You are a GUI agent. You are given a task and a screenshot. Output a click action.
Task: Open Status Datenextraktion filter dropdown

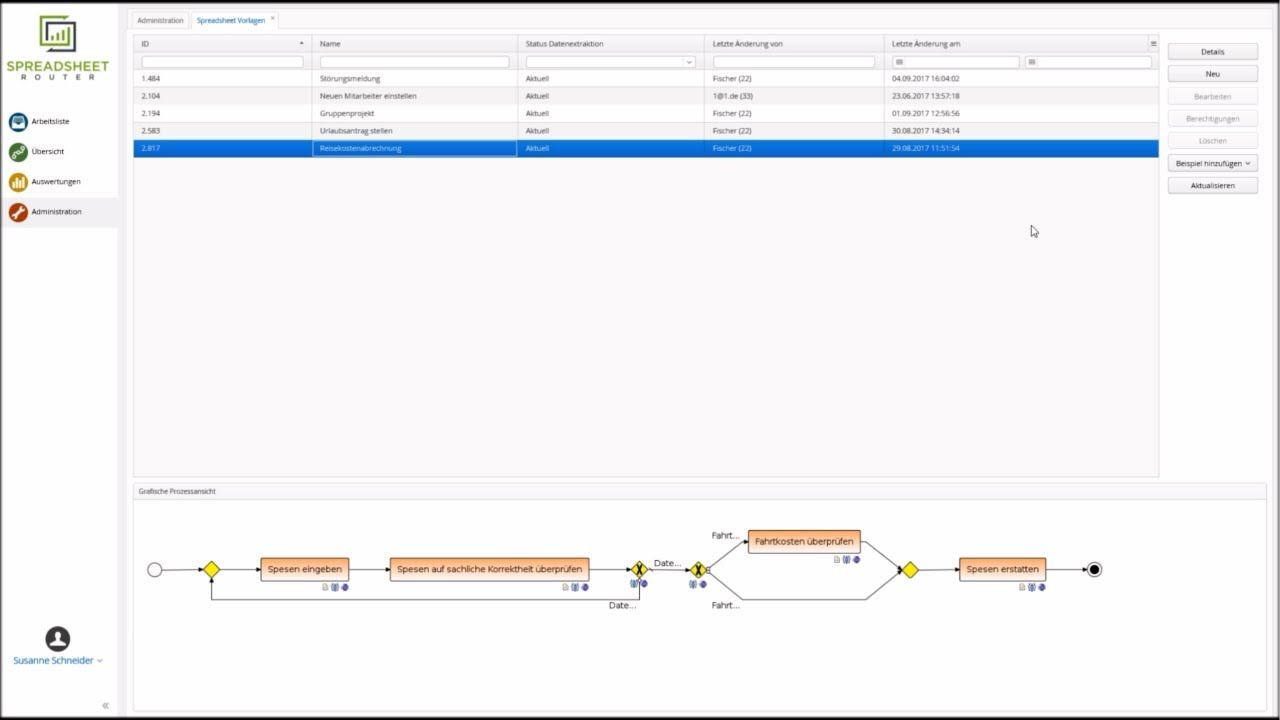[689, 62]
